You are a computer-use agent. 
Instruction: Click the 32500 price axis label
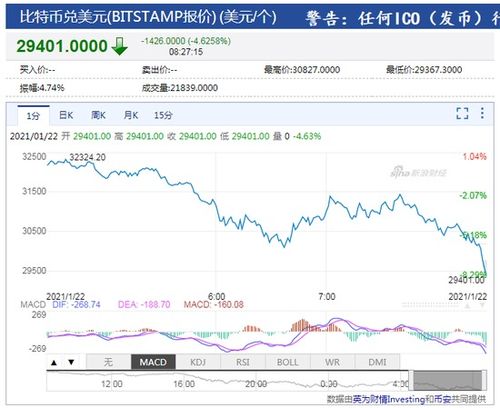[34, 157]
